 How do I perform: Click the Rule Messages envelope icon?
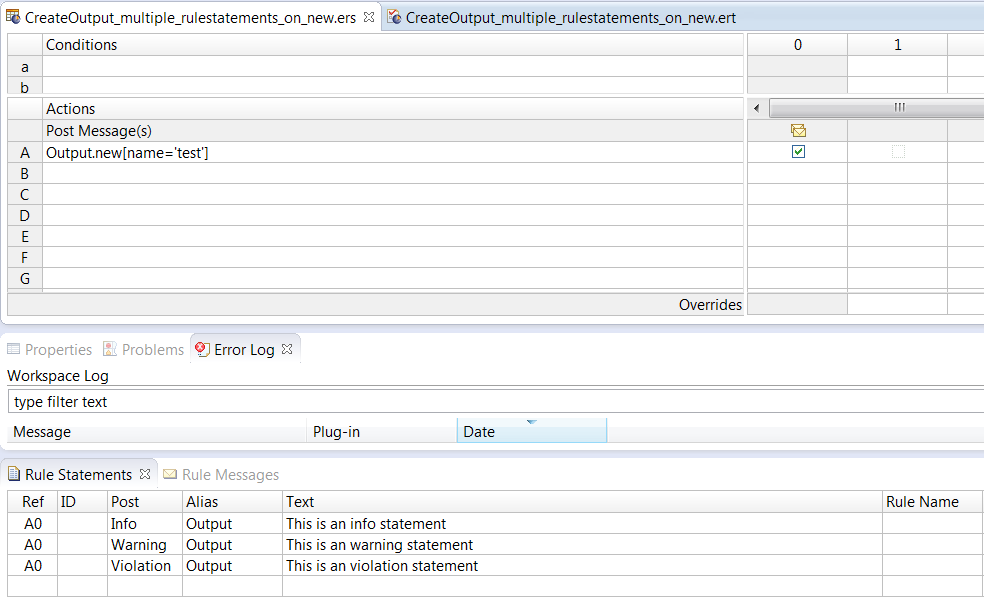[x=169, y=474]
